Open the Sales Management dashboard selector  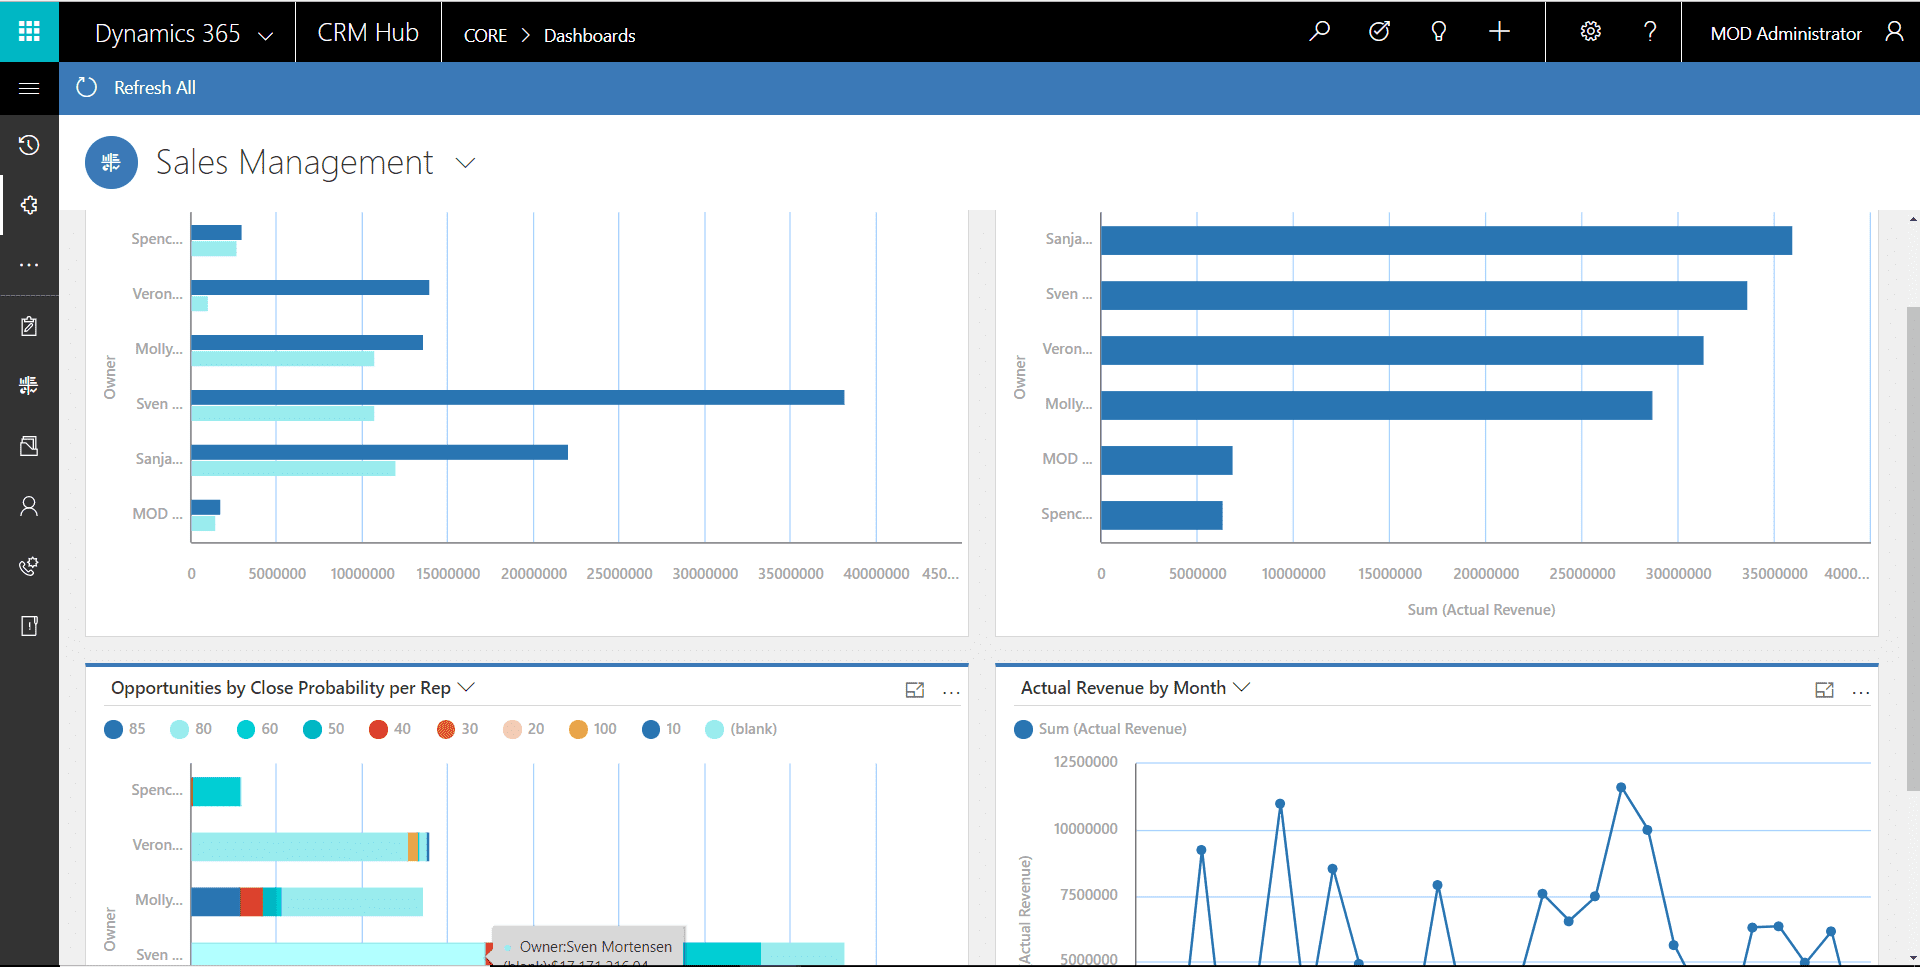[x=465, y=162]
